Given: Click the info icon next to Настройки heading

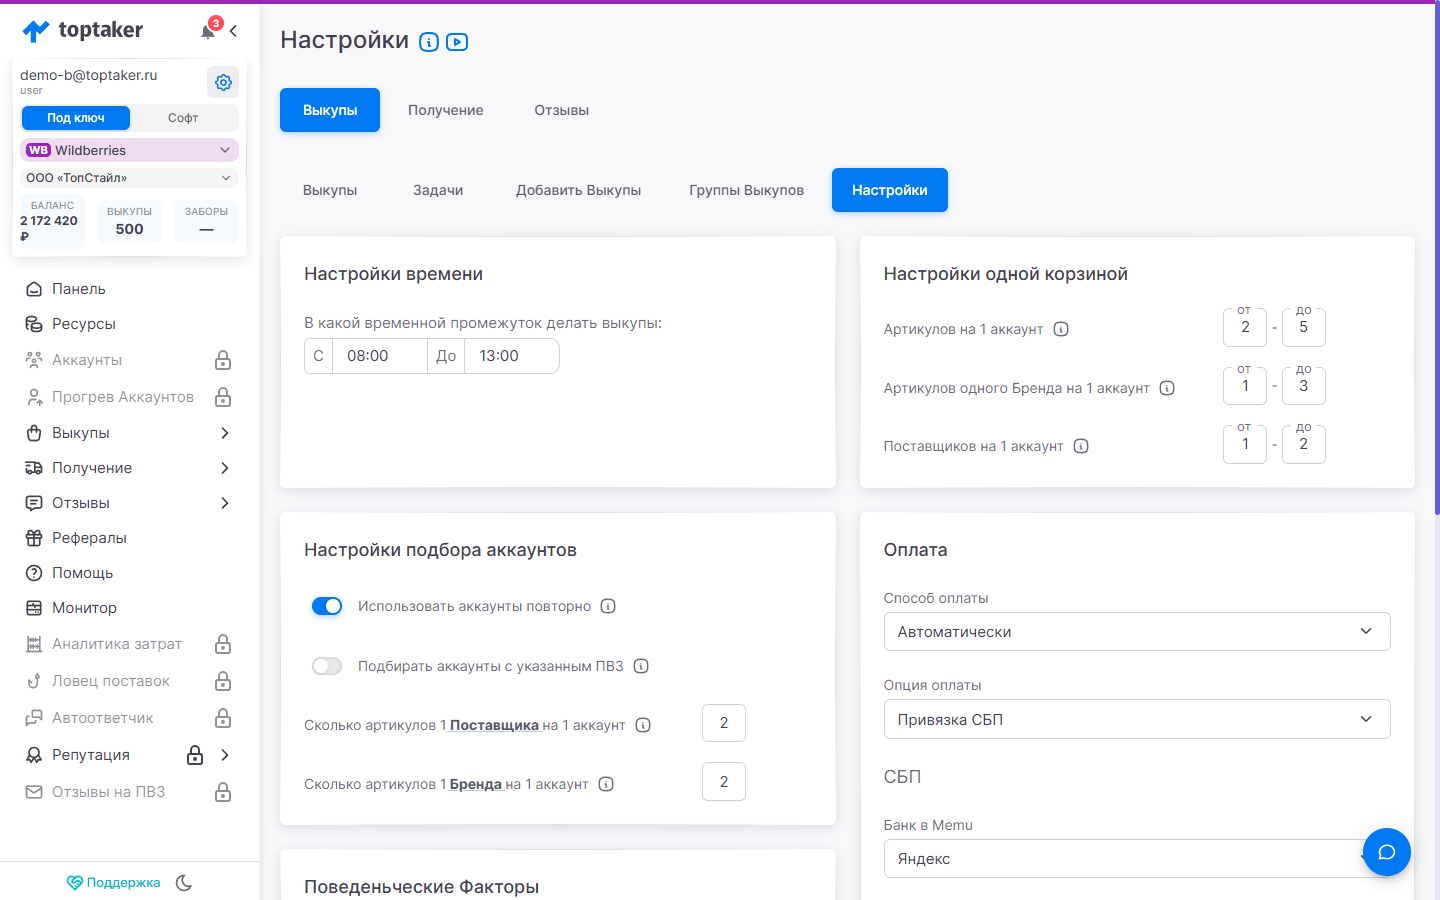Looking at the screenshot, I should coord(429,42).
